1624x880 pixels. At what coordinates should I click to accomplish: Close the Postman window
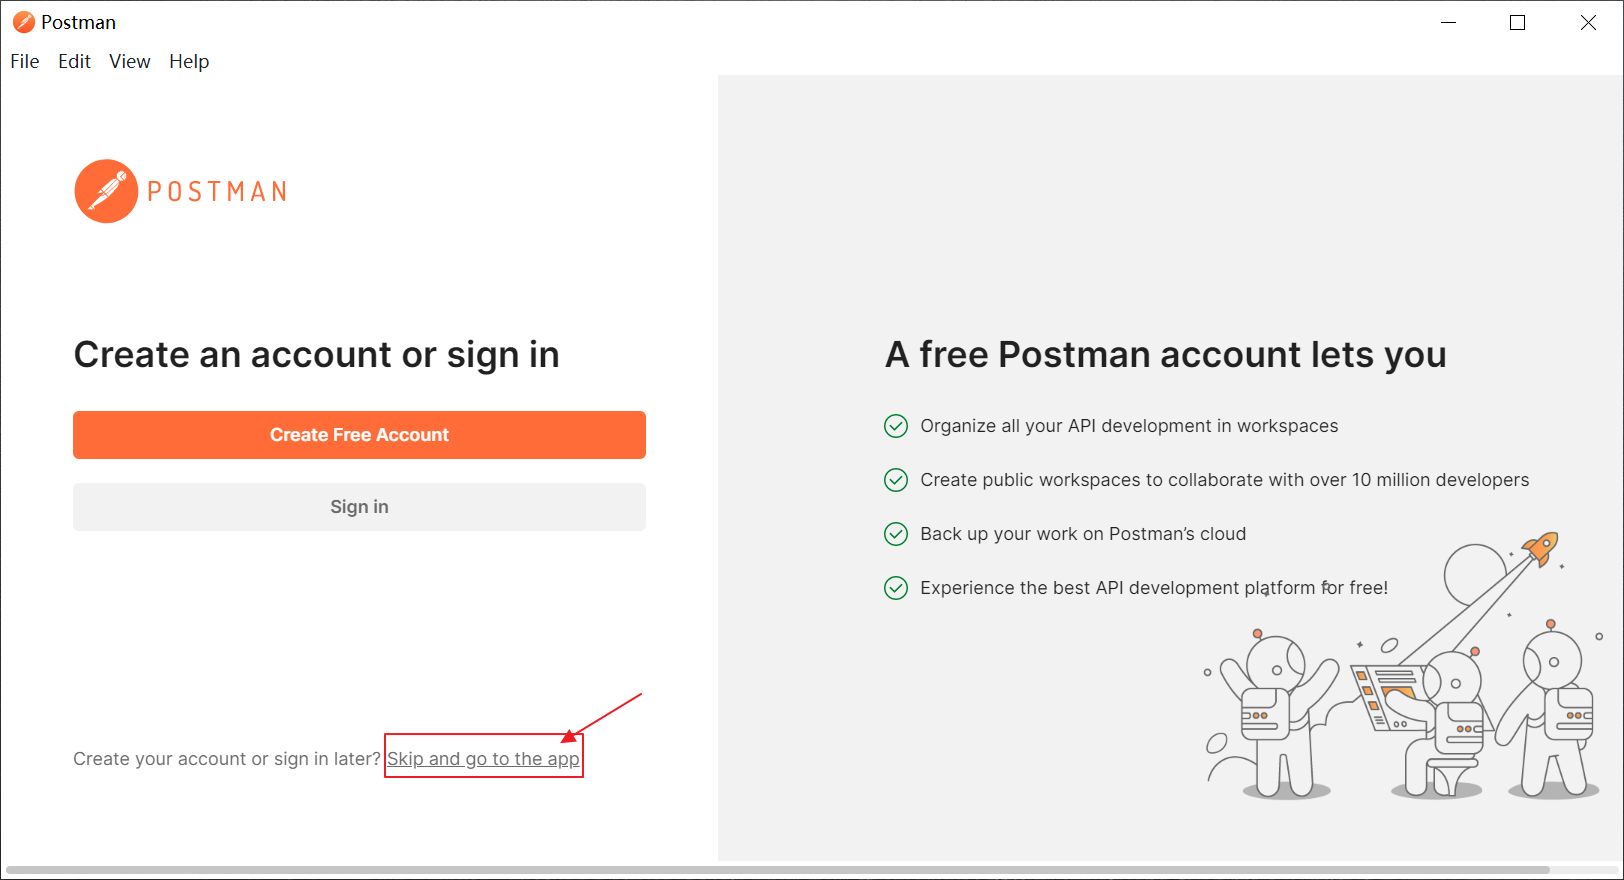click(1588, 22)
